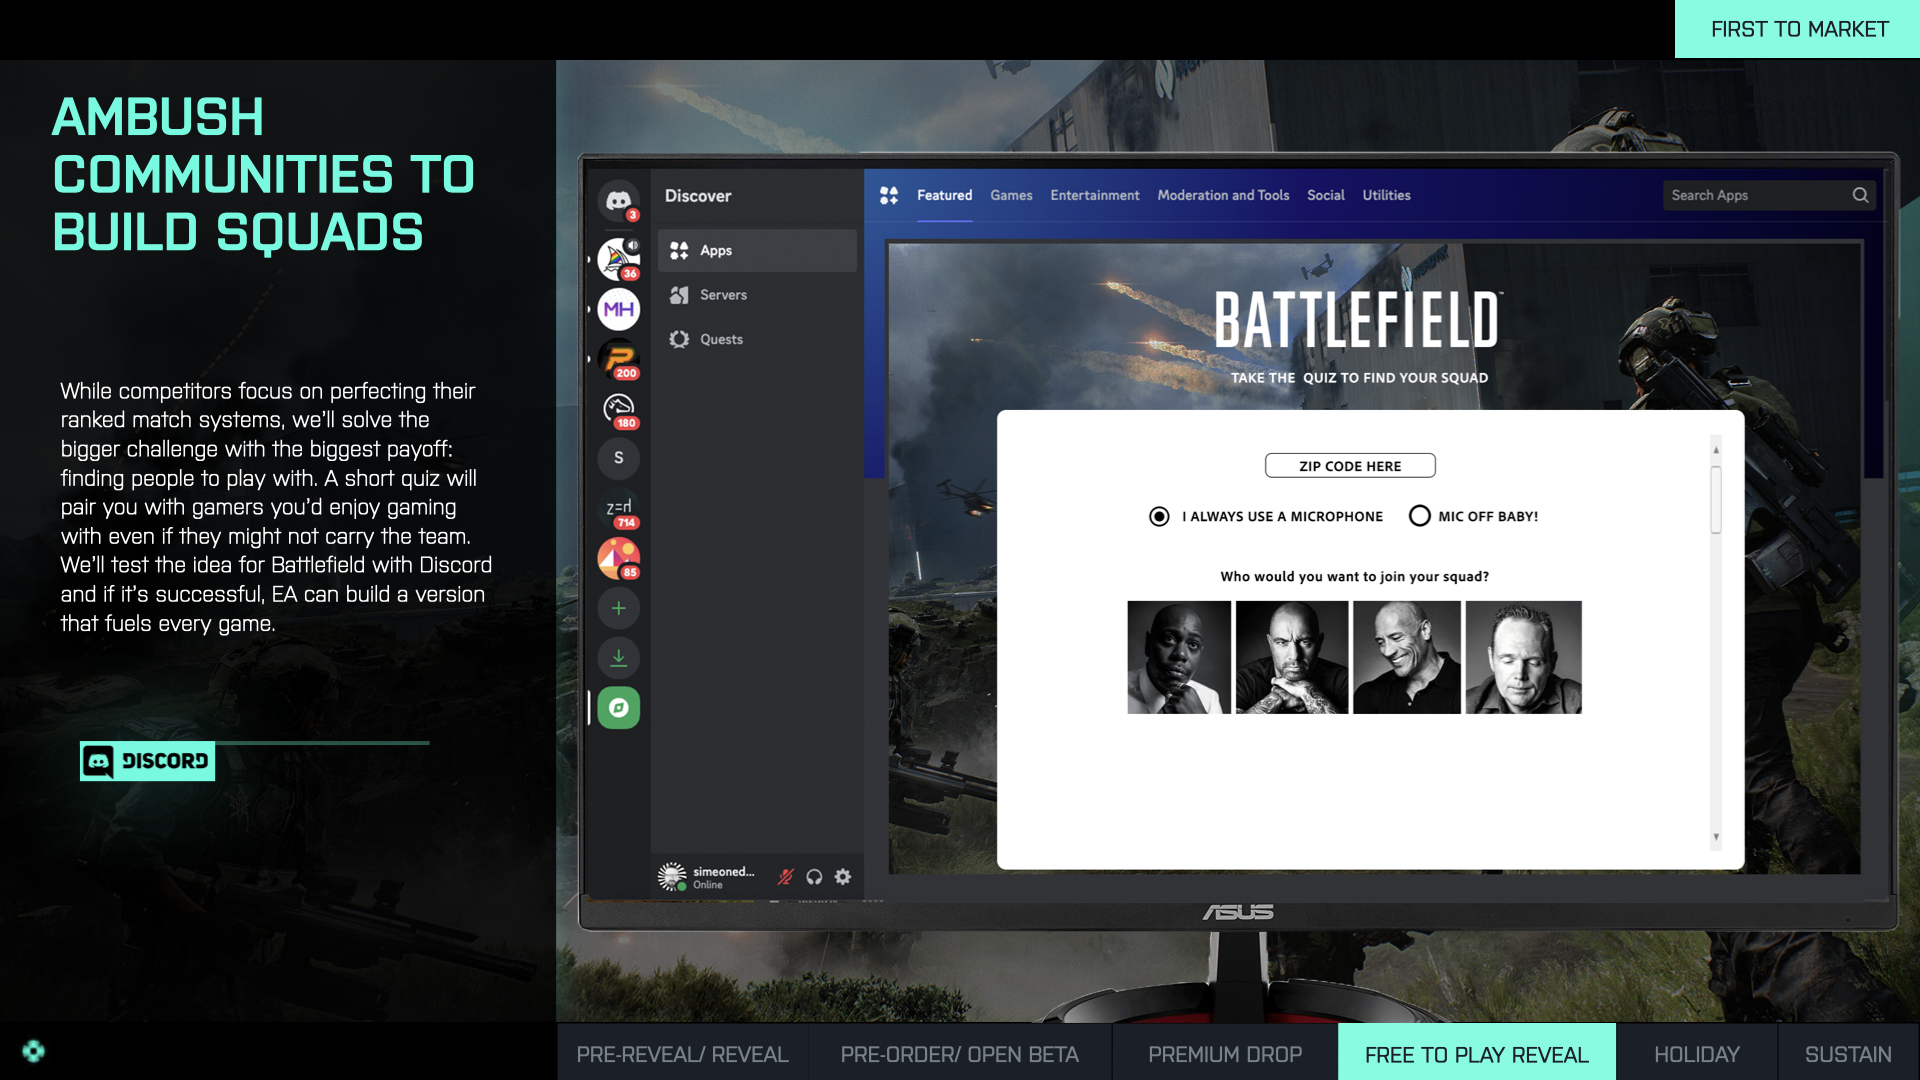Click the Download Apps arrow icon

coord(619,658)
